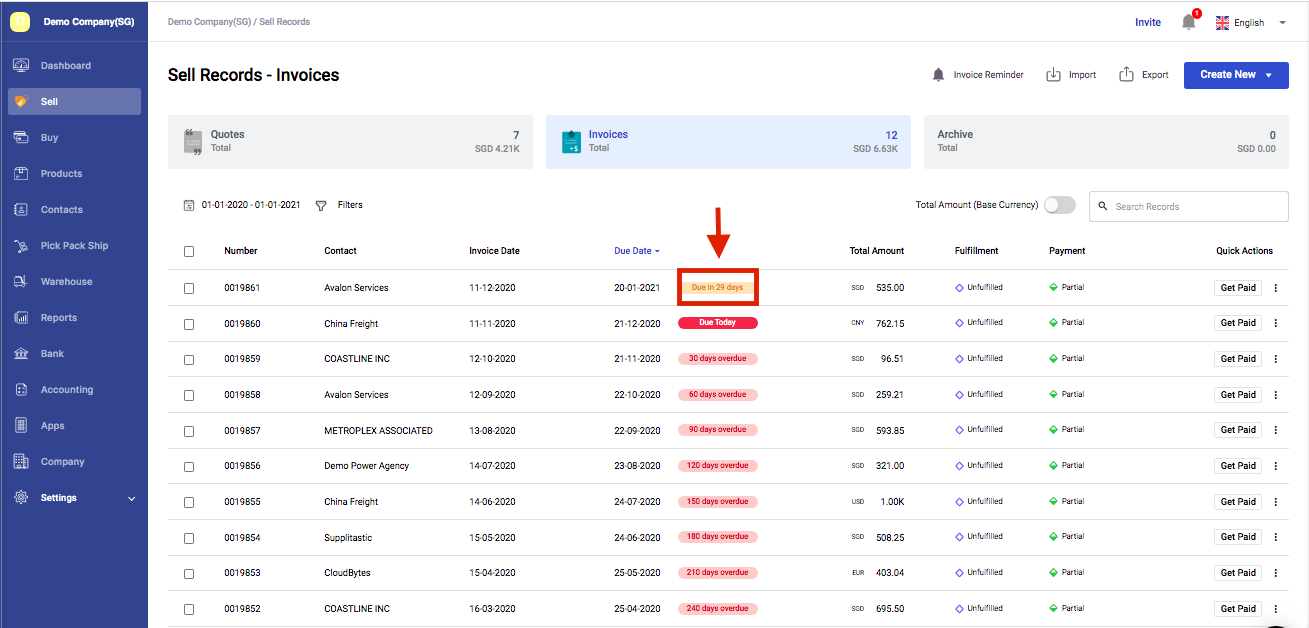
Task: Click the search magnifier icon
Action: point(1103,207)
